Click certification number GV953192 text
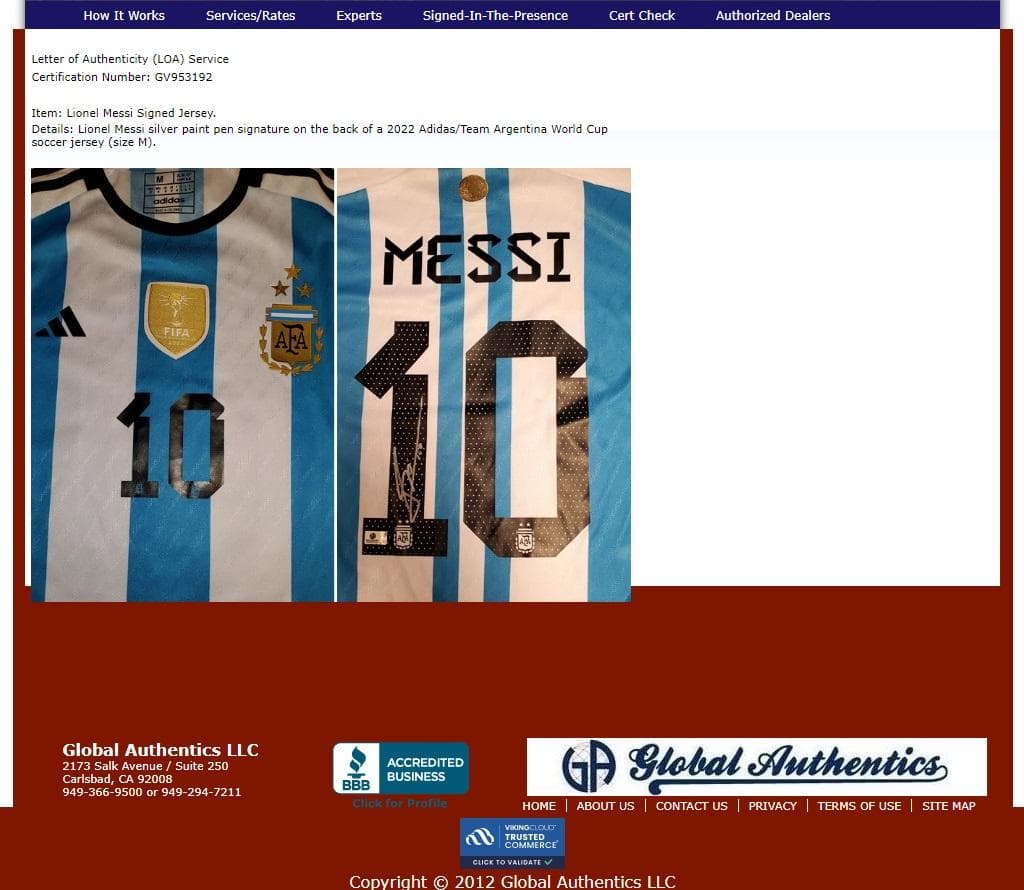The width and height of the screenshot is (1024, 890). tap(183, 77)
